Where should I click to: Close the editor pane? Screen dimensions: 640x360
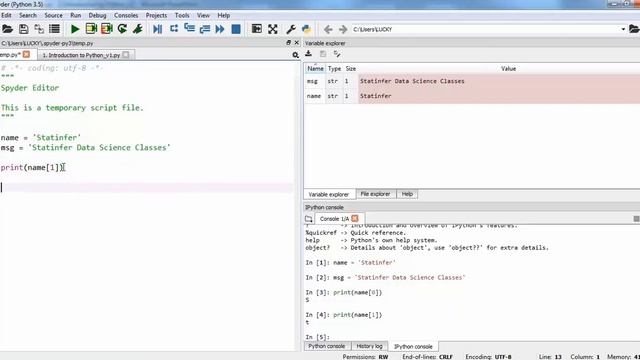point(297,42)
